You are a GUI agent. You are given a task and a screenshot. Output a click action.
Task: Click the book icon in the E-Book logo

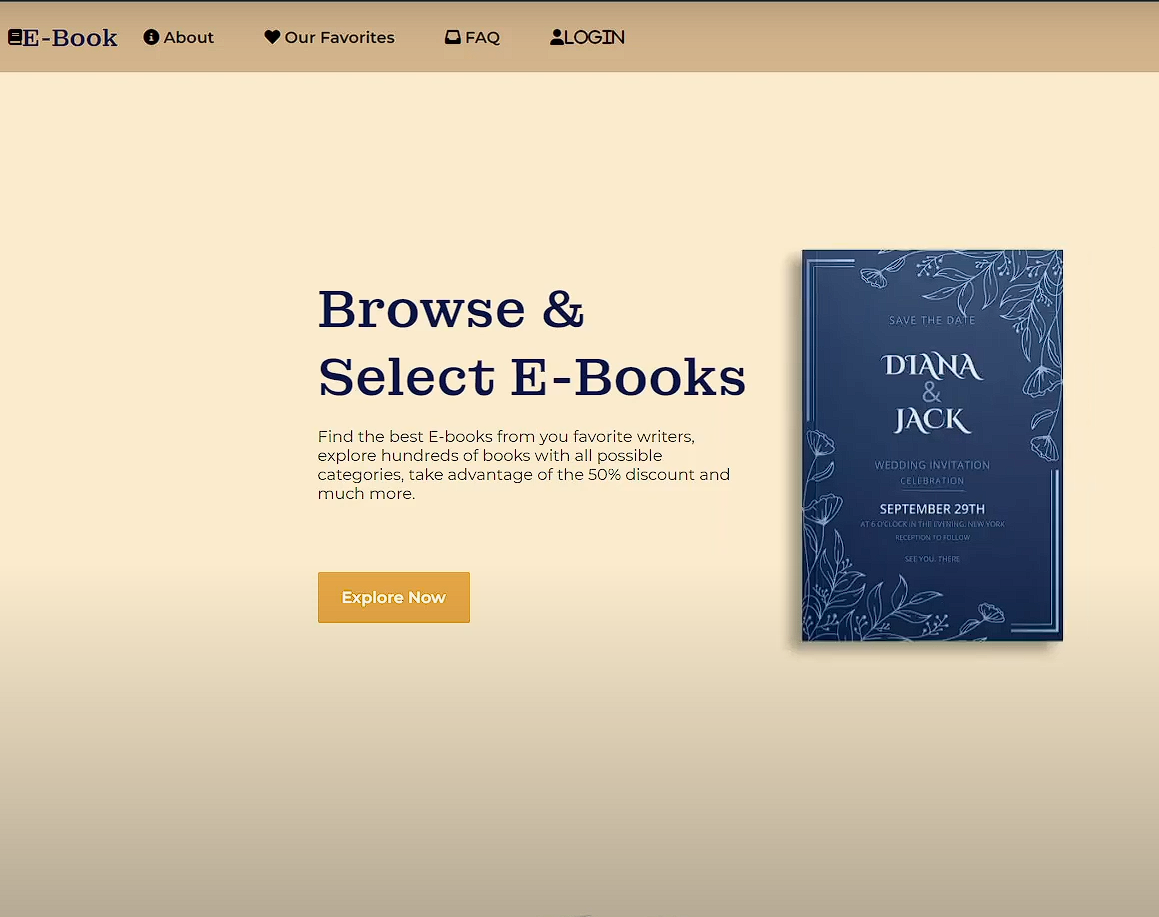pyautogui.click(x=15, y=37)
